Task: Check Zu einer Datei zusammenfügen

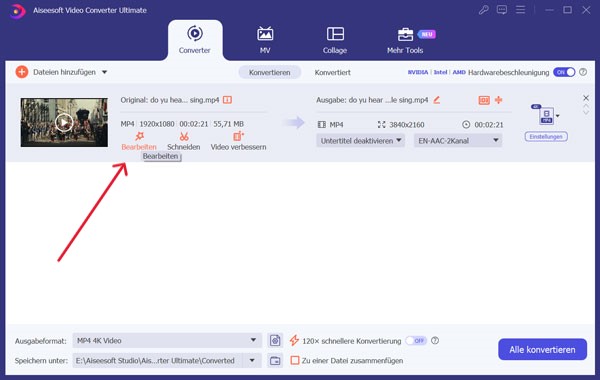Action: tap(295, 360)
